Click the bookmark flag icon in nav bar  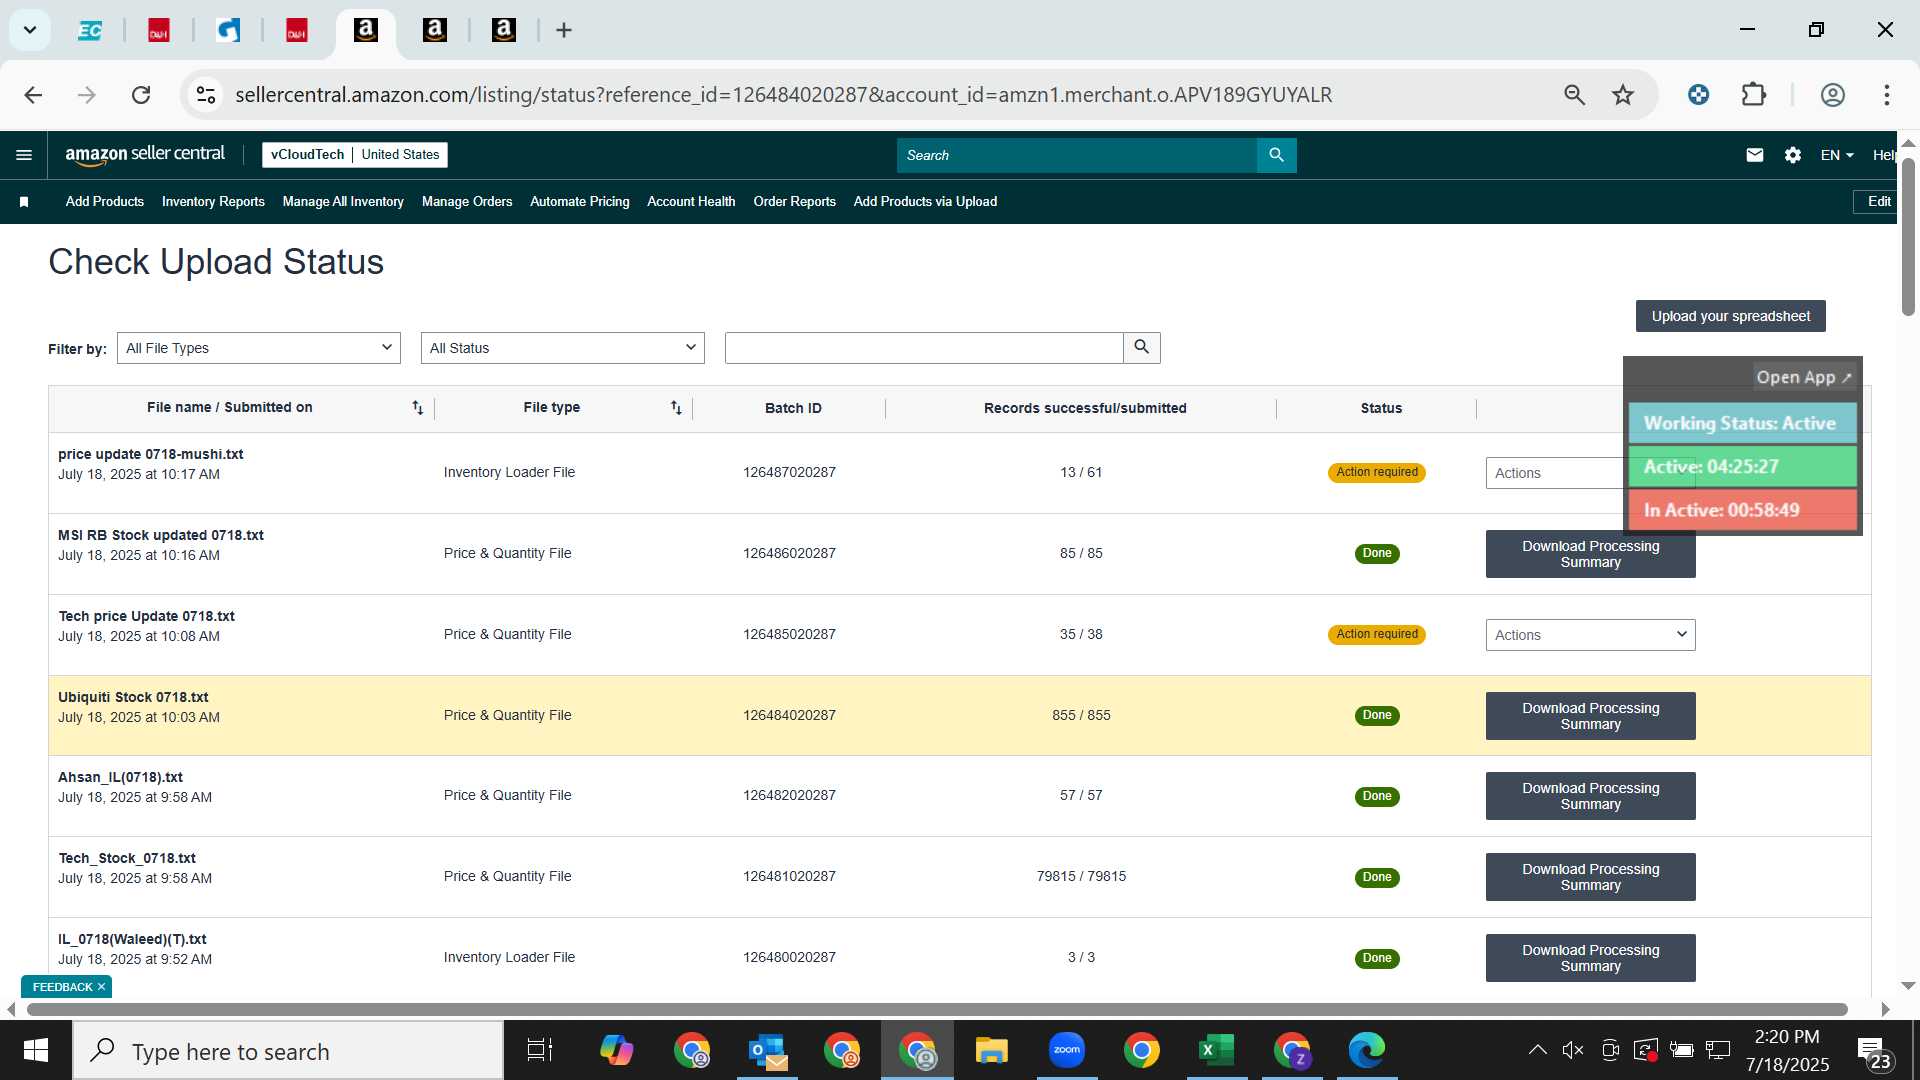(x=24, y=202)
